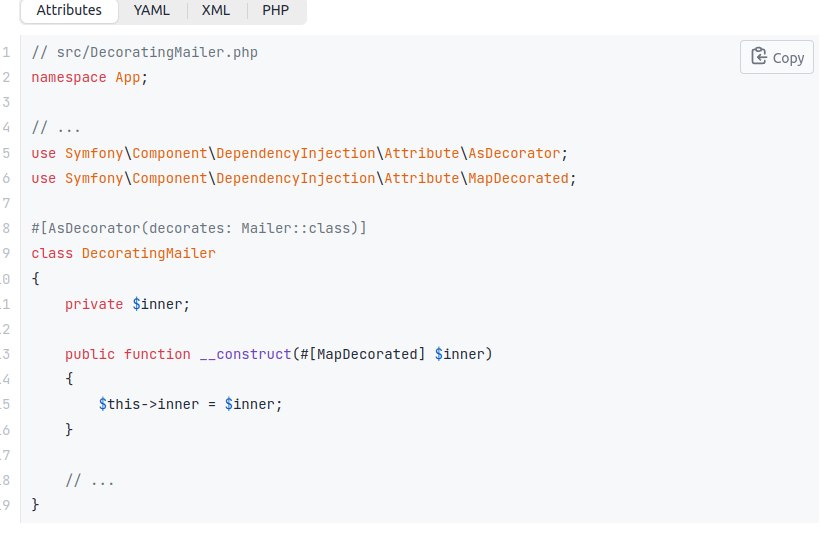
Task: Click the public keyword before function
Action: 90,354
